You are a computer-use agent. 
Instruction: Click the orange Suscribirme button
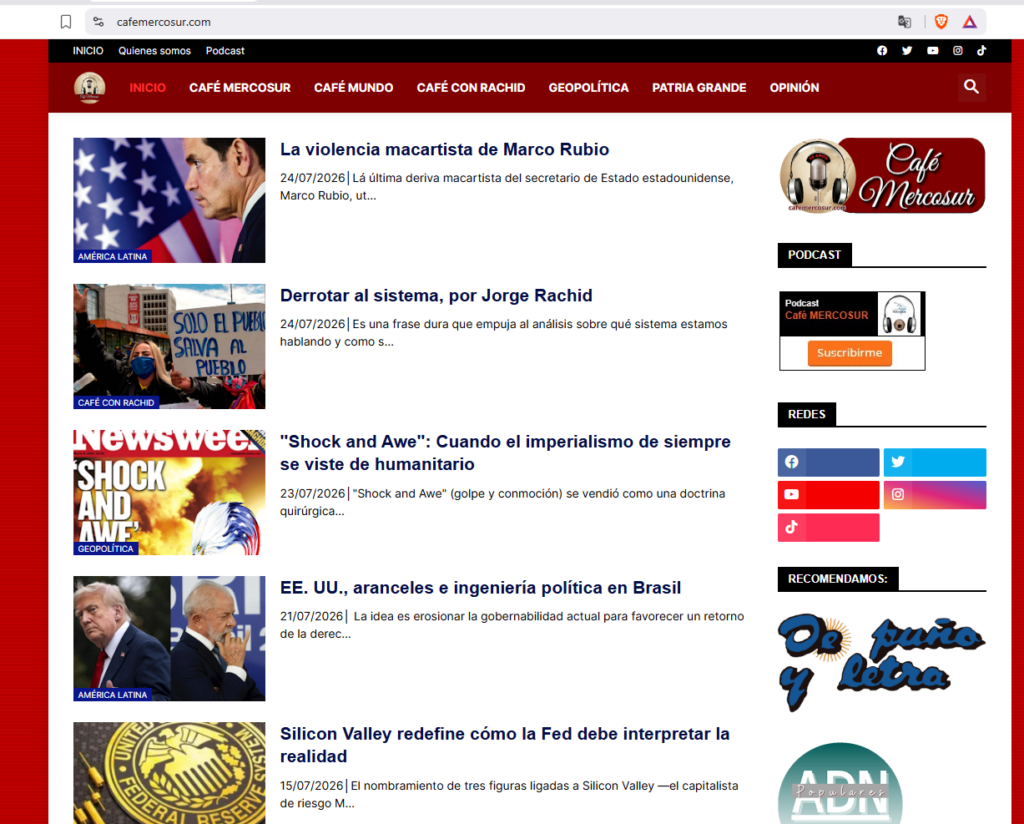[850, 353]
